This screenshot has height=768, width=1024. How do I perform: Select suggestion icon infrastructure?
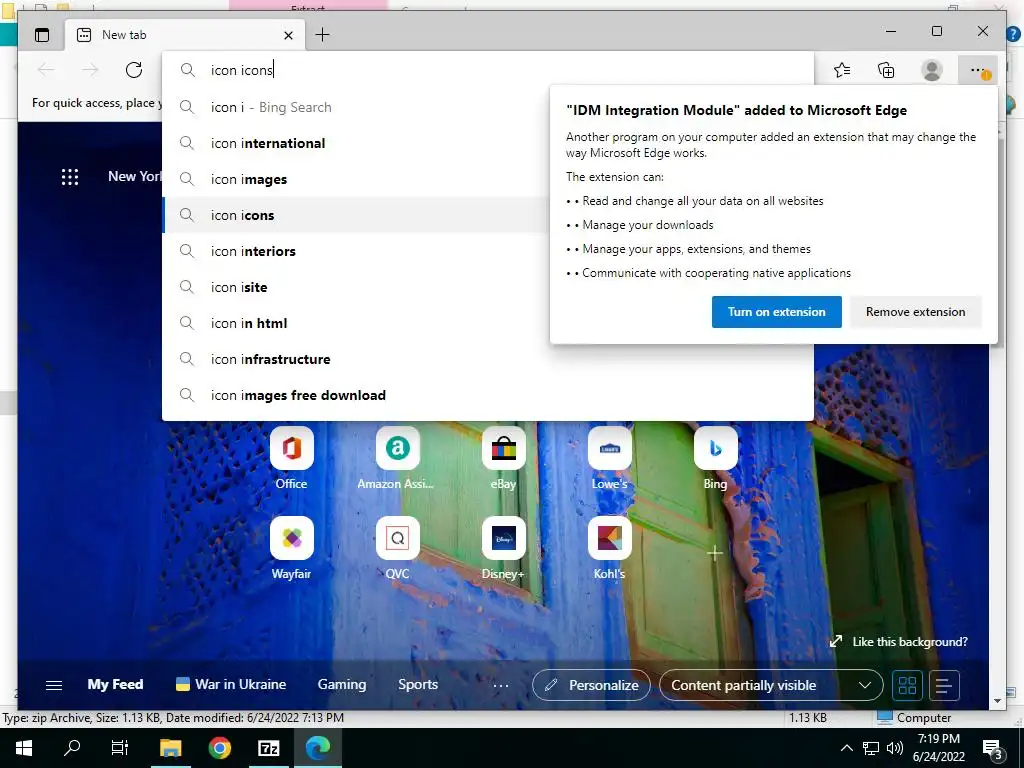[488, 359]
